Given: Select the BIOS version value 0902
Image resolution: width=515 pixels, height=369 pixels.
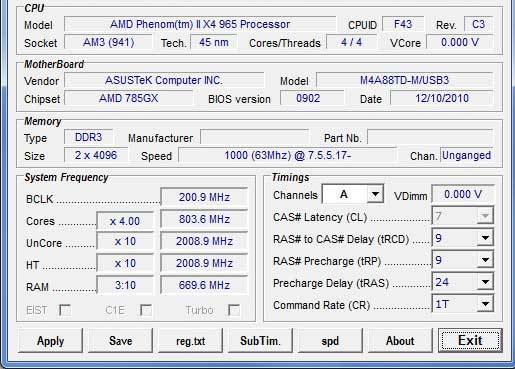Looking at the screenshot, I should click(312, 98).
